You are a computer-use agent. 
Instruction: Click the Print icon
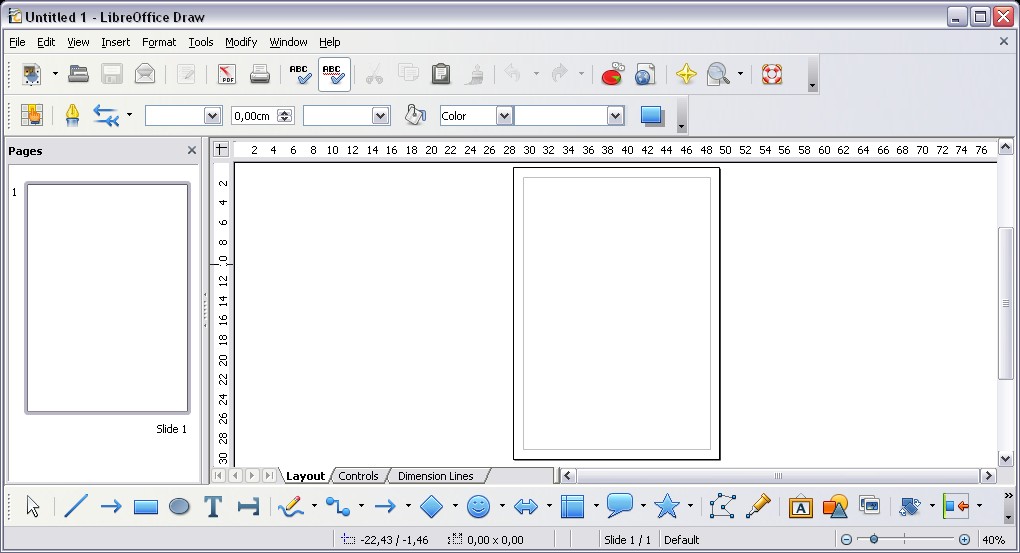(260, 74)
